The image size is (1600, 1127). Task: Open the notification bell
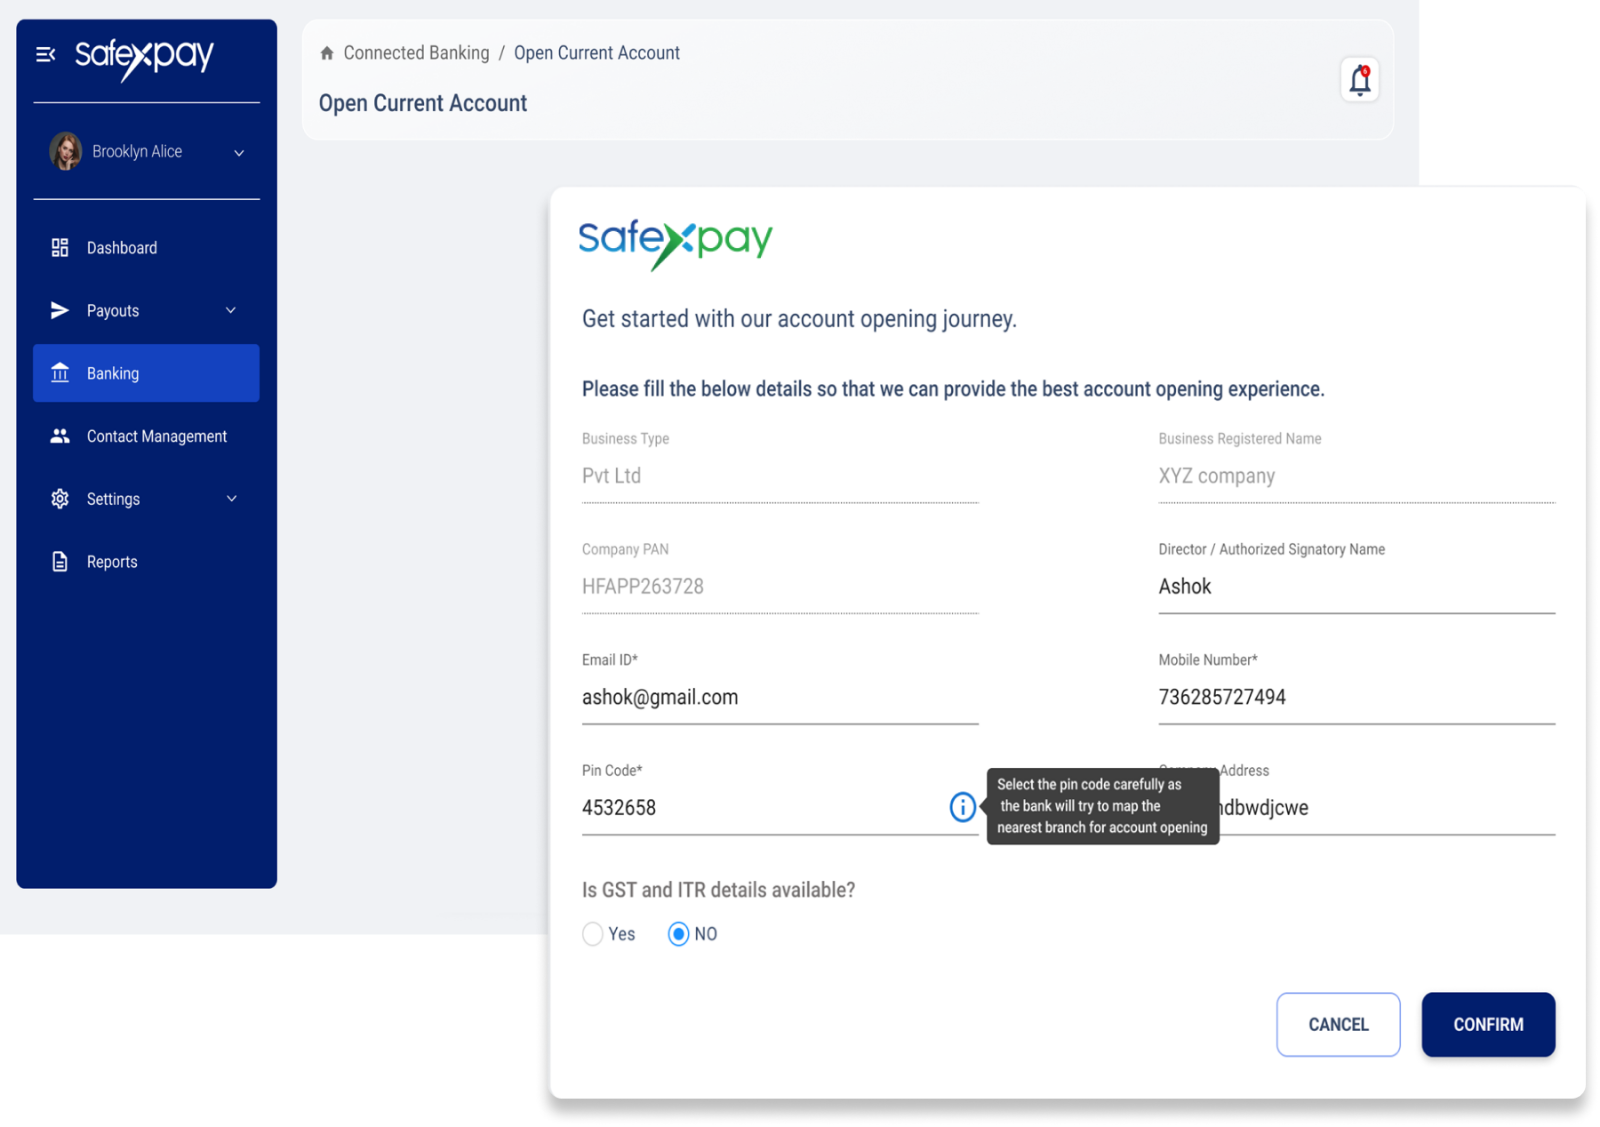[x=1359, y=80]
